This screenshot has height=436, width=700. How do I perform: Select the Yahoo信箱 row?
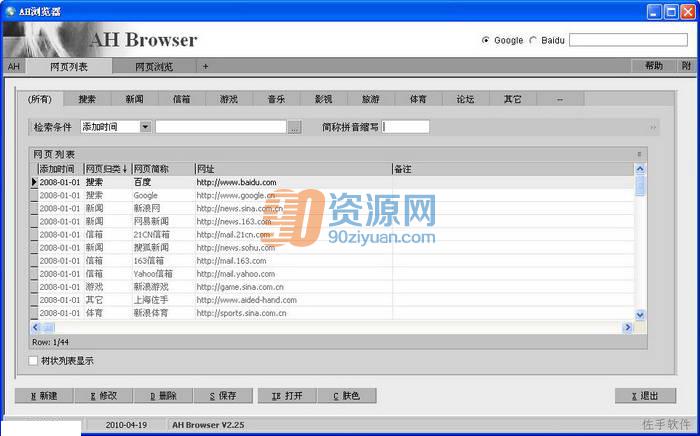click(332, 274)
